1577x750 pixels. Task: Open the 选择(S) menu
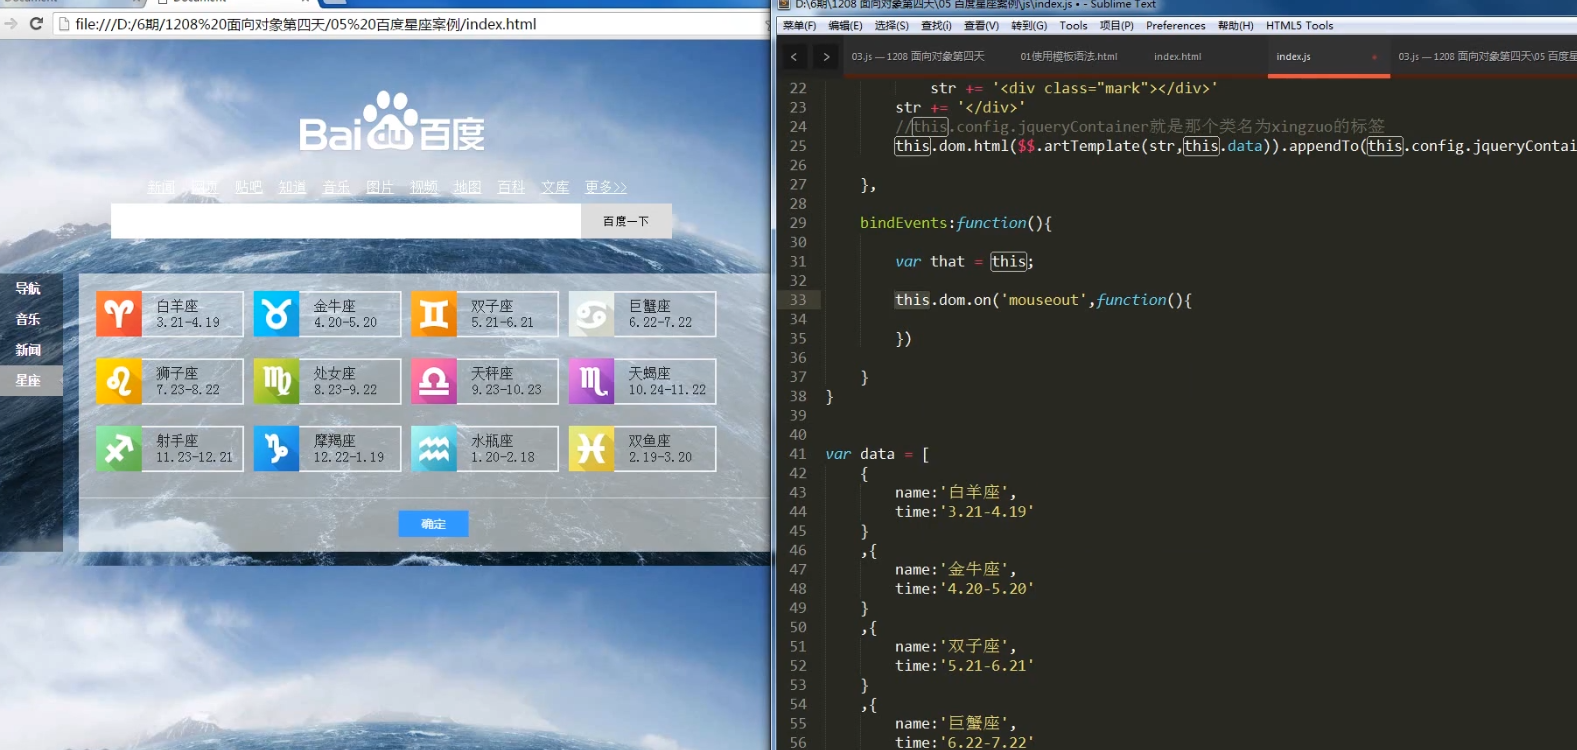891,26
